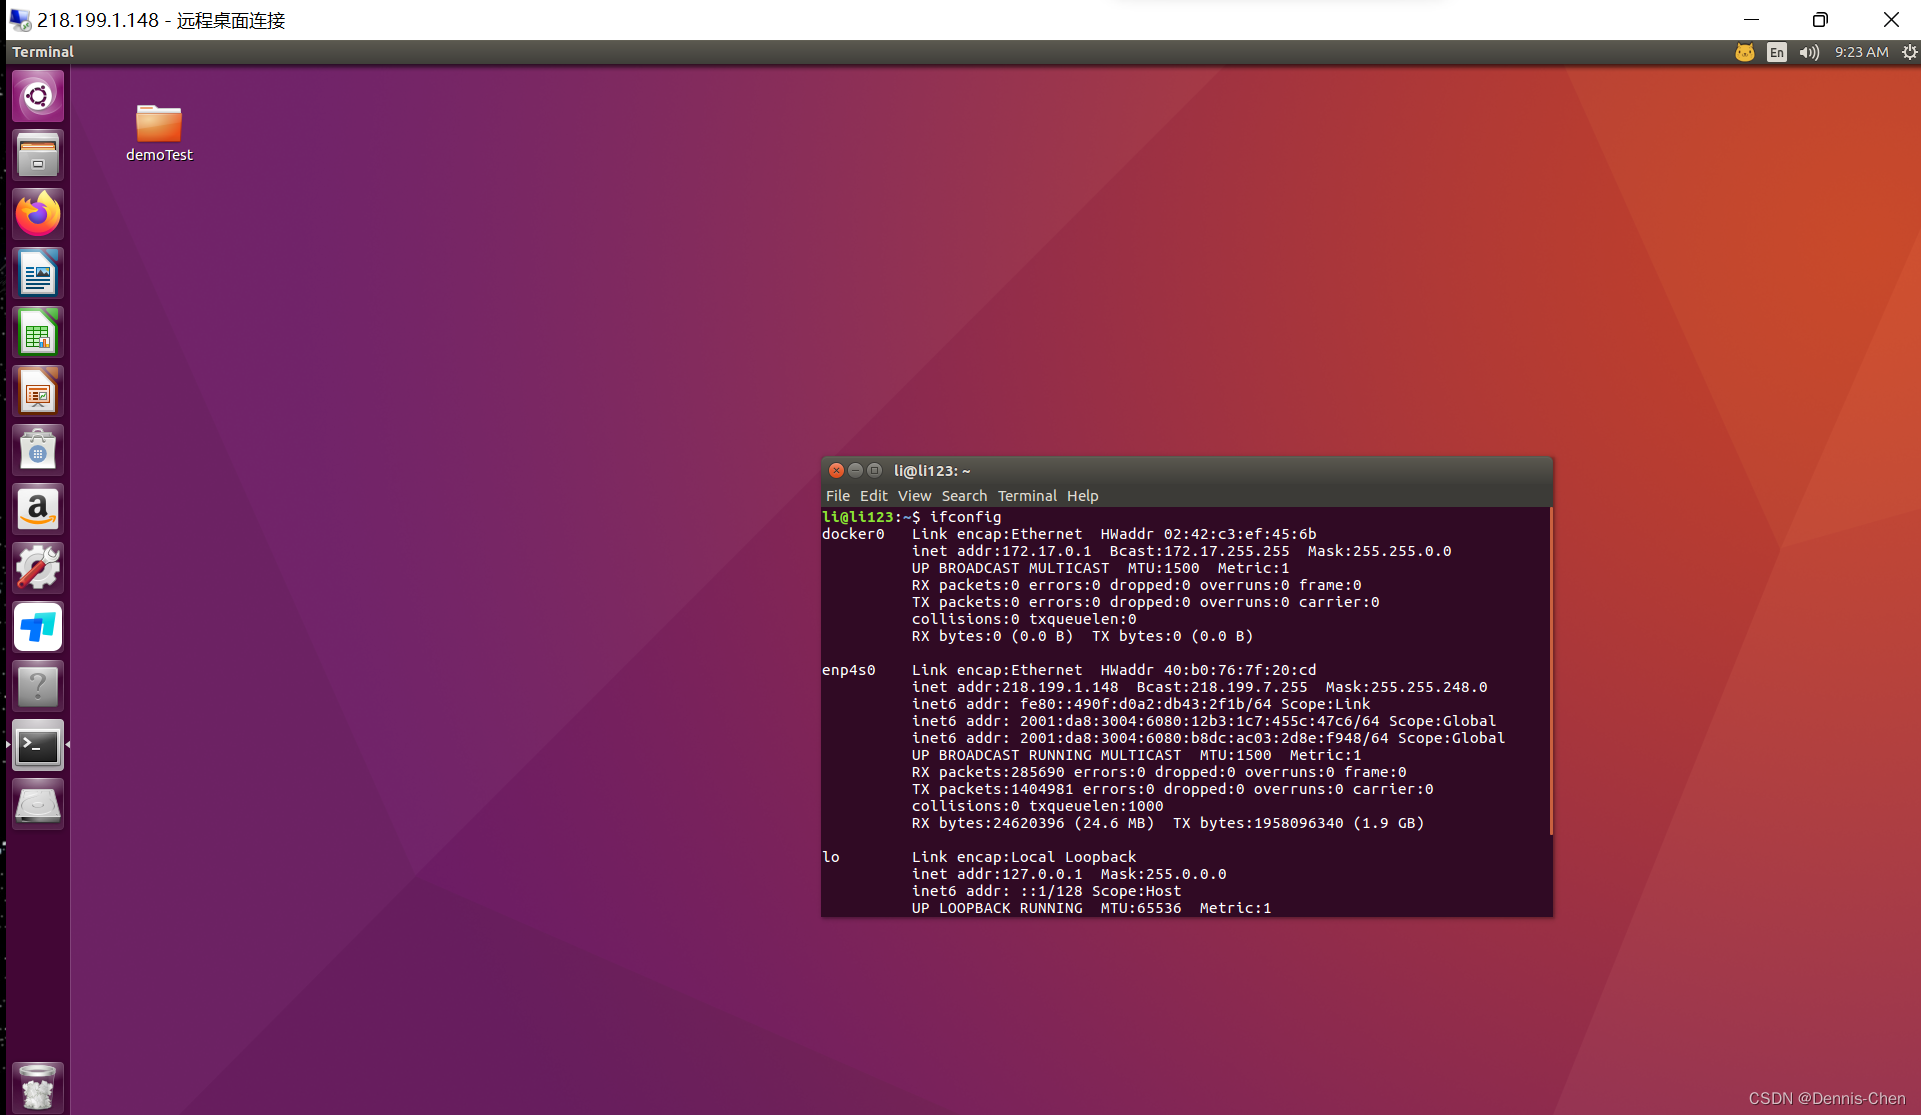Open the terminal File menu

tap(837, 496)
